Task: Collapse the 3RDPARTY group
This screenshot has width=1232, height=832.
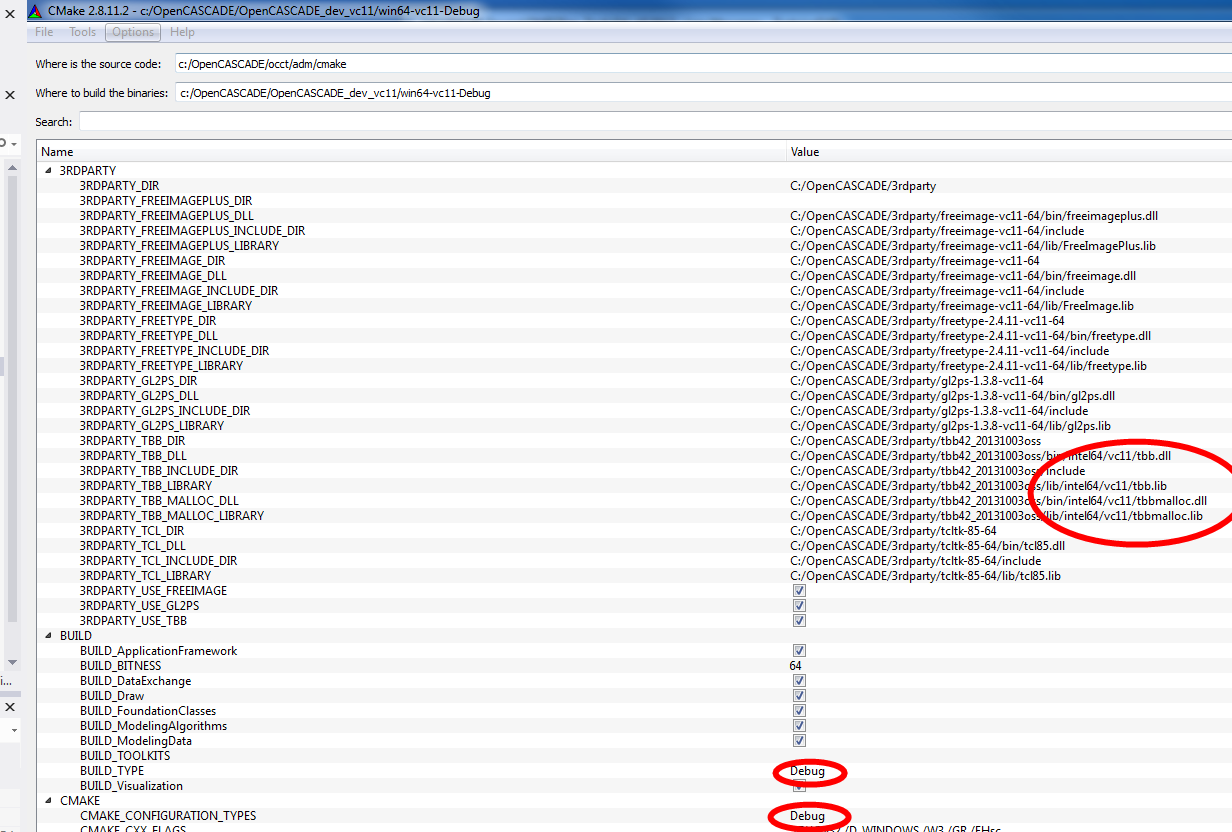Action: pyautogui.click(x=48, y=171)
